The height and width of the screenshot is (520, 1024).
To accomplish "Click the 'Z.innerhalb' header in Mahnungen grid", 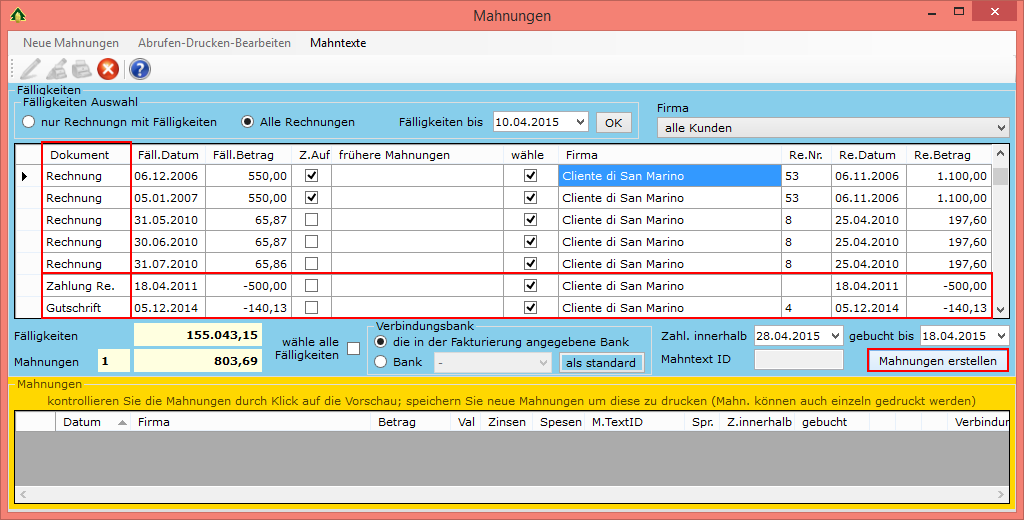I will (x=759, y=422).
